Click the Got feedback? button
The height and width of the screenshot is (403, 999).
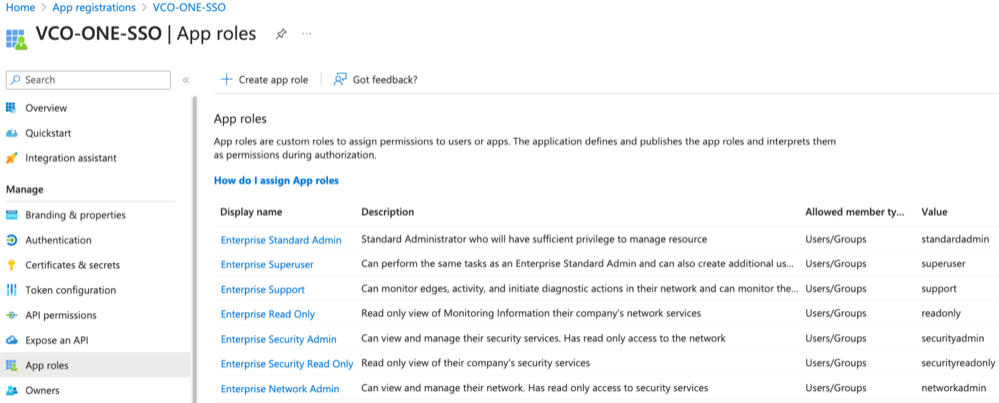(375, 80)
